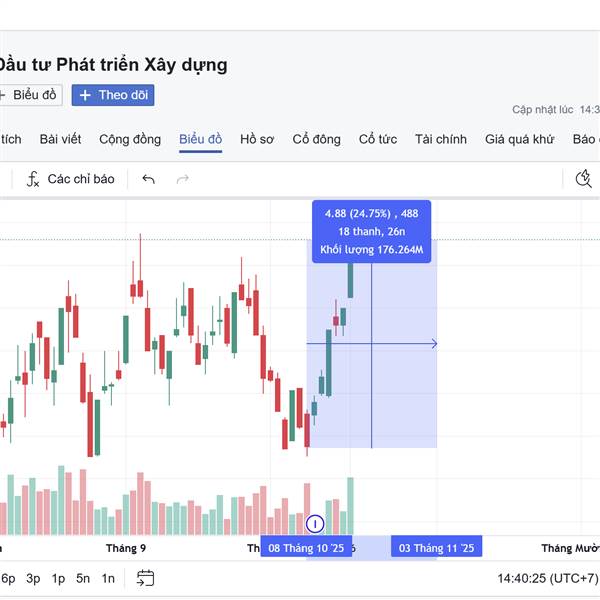The width and height of the screenshot is (600, 600).
Task: Switch to the Hồ sơ tab
Action: pyautogui.click(x=257, y=139)
